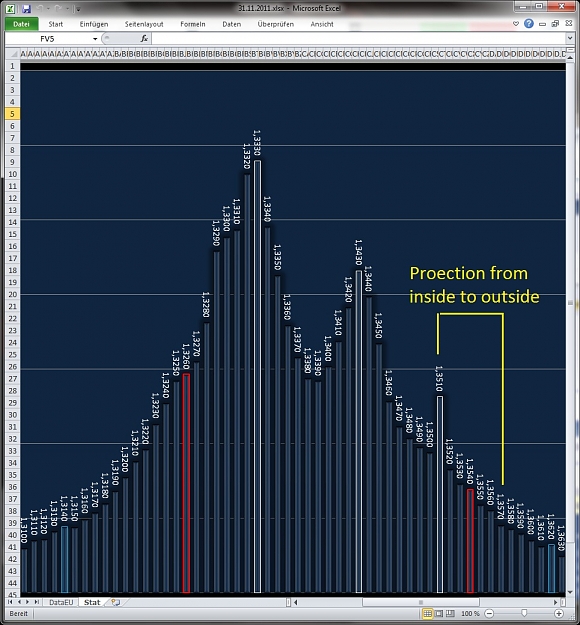This screenshot has width=580, height=625.
Task: Click the workbook restore window icon
Action: pos(555,24)
